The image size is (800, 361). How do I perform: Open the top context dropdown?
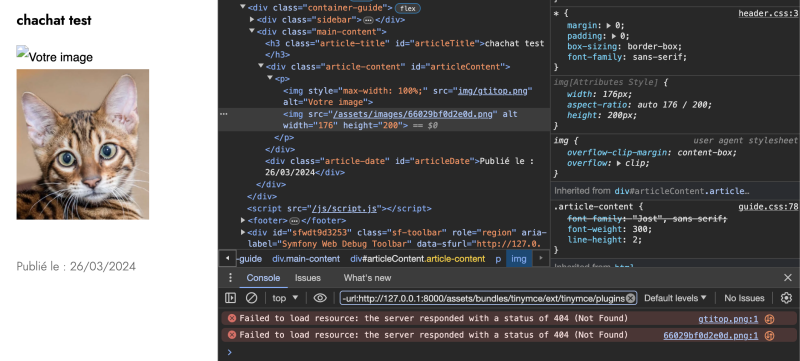coord(285,298)
